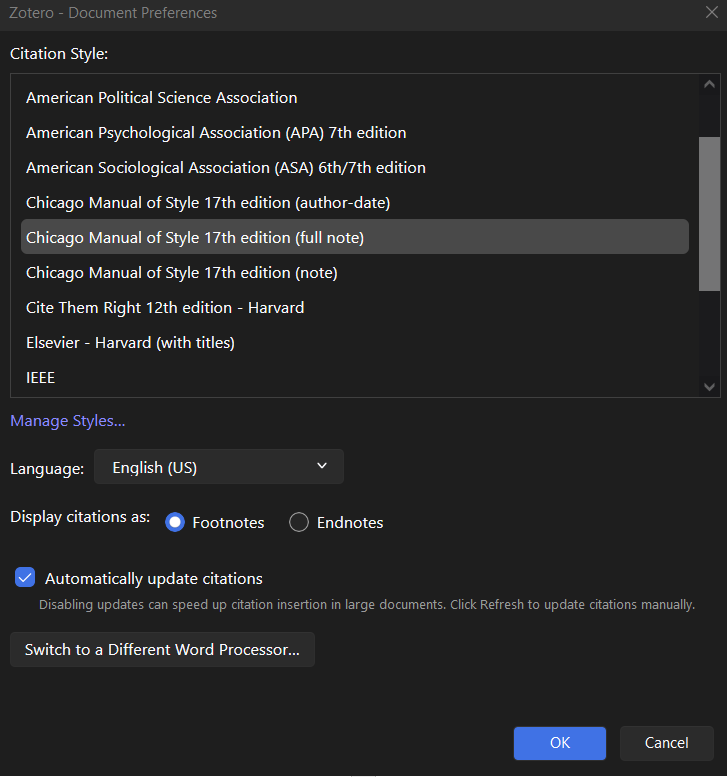This screenshot has height=777, width=727.
Task: Select Chicago Manual of Style 17th edition (note)
Action: (354, 273)
